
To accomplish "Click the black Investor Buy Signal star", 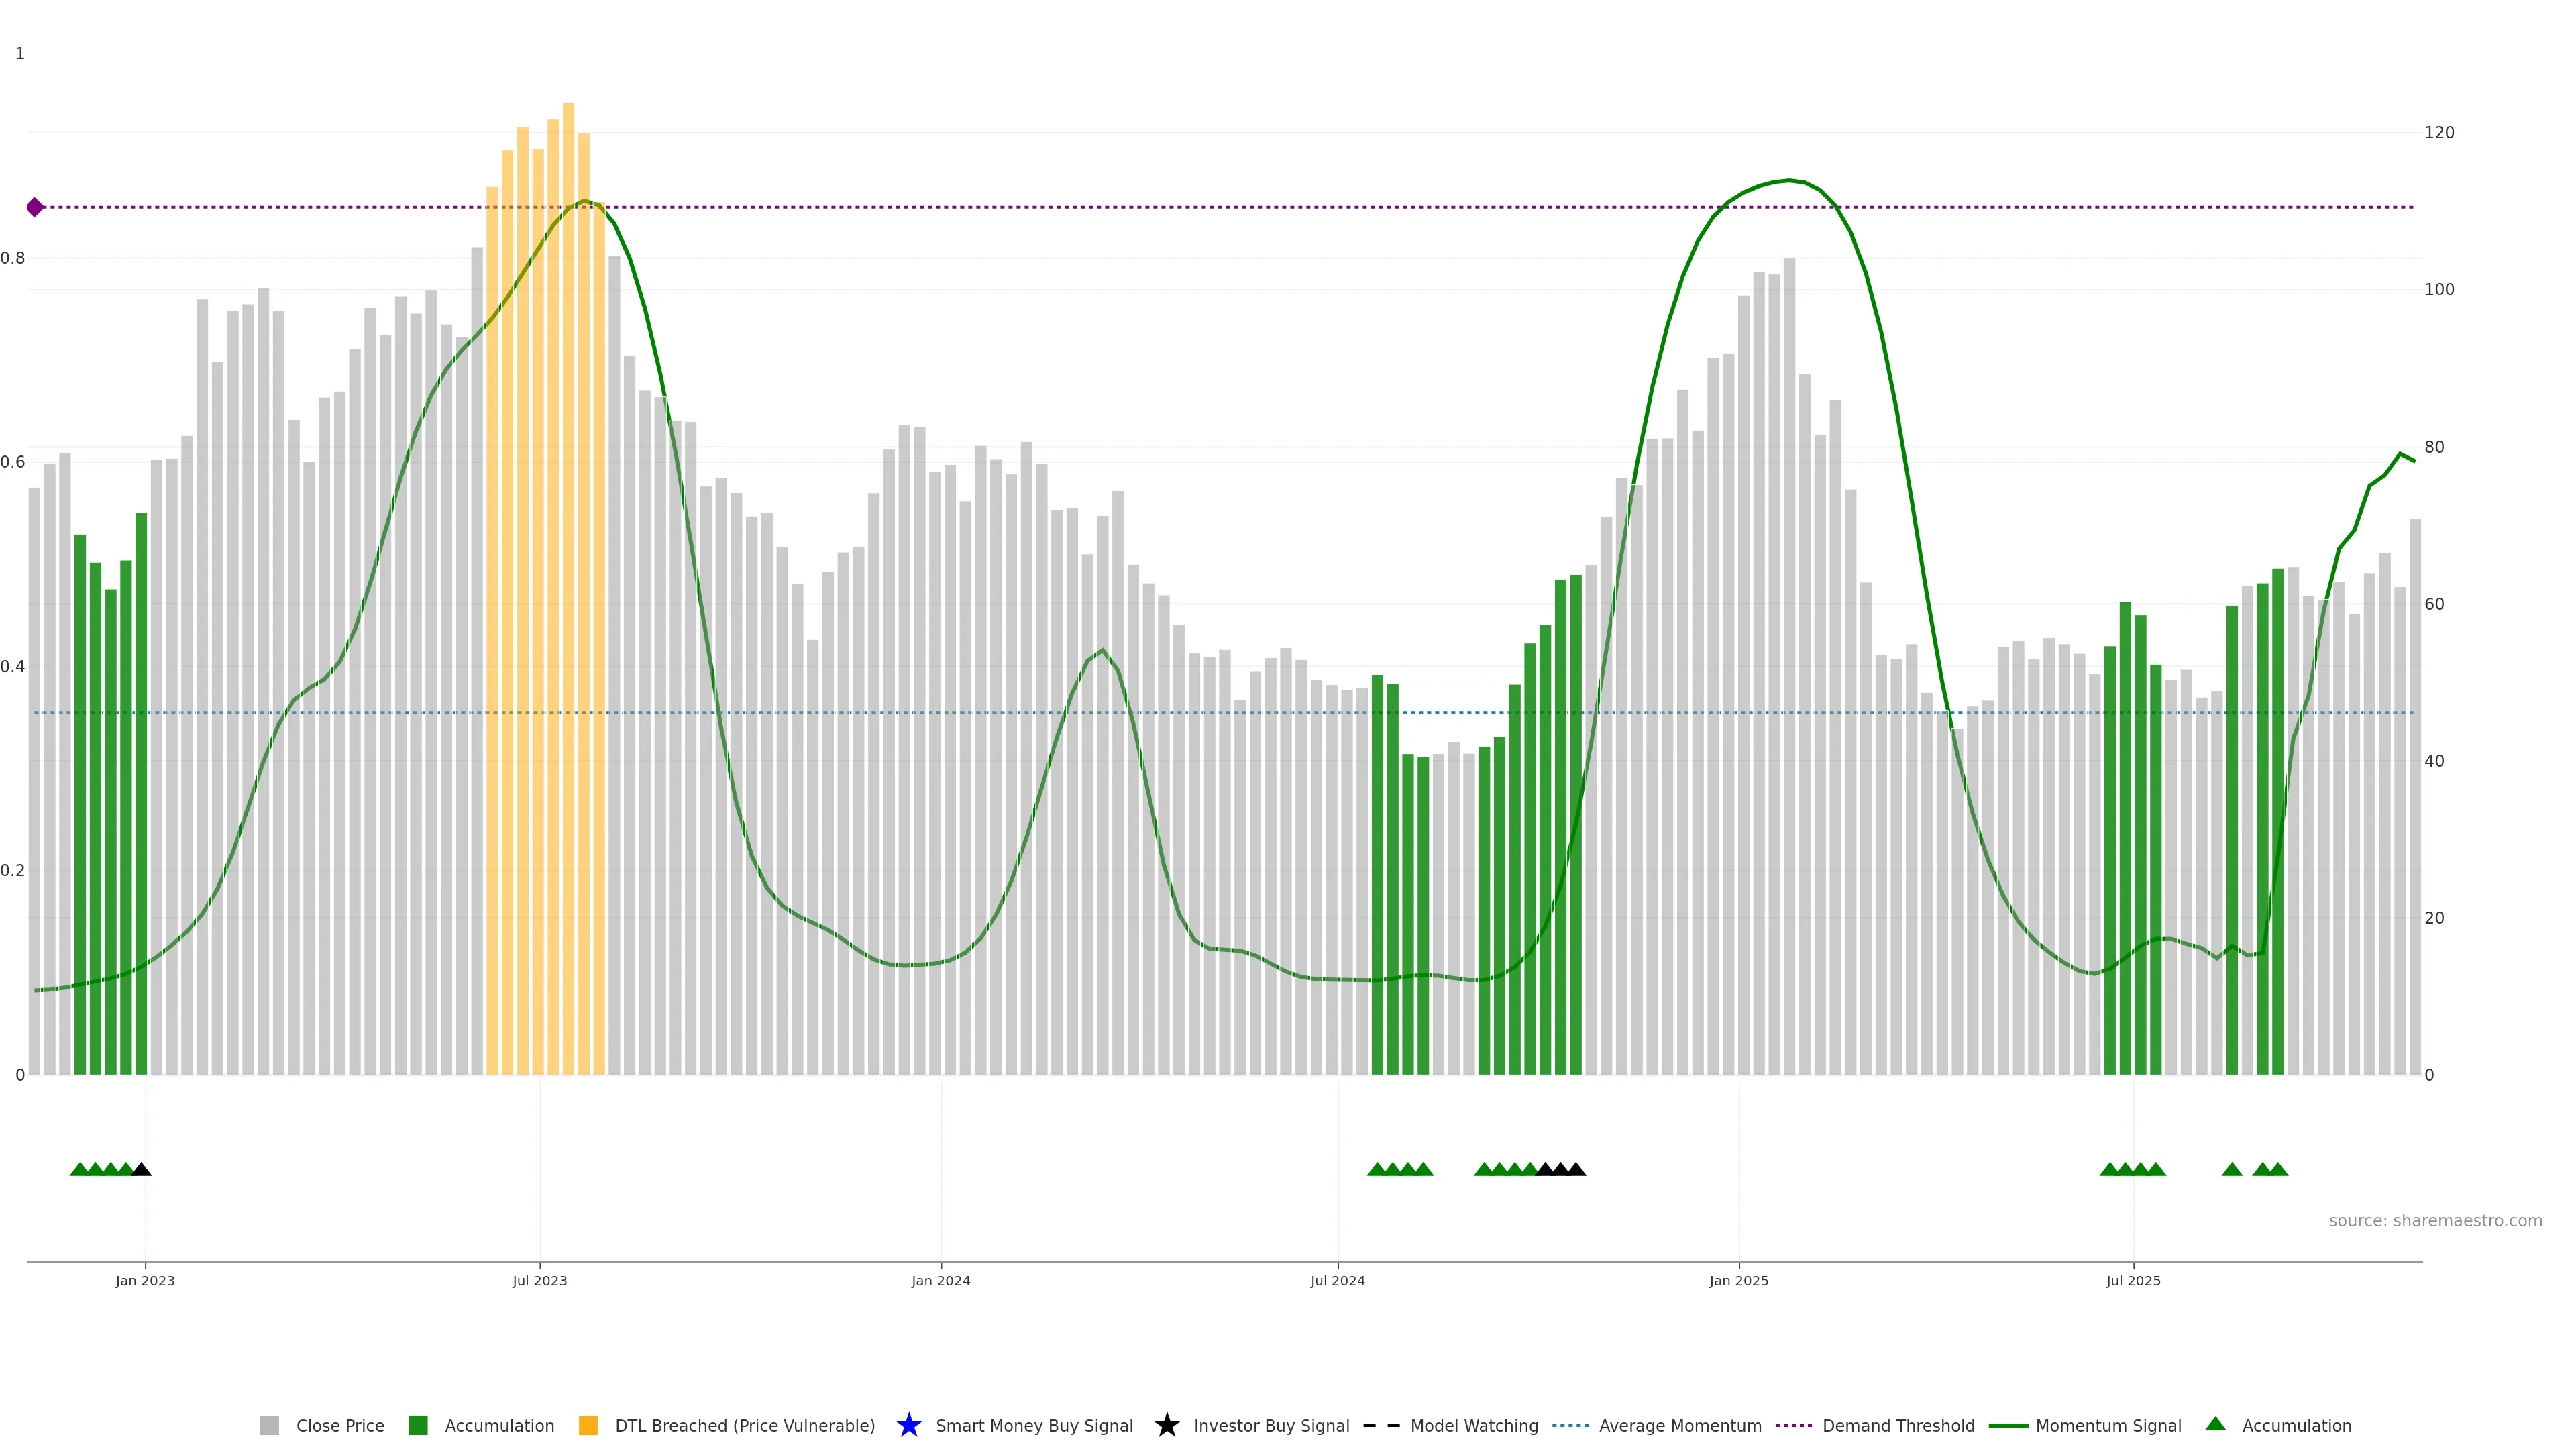I will coord(1166,1425).
